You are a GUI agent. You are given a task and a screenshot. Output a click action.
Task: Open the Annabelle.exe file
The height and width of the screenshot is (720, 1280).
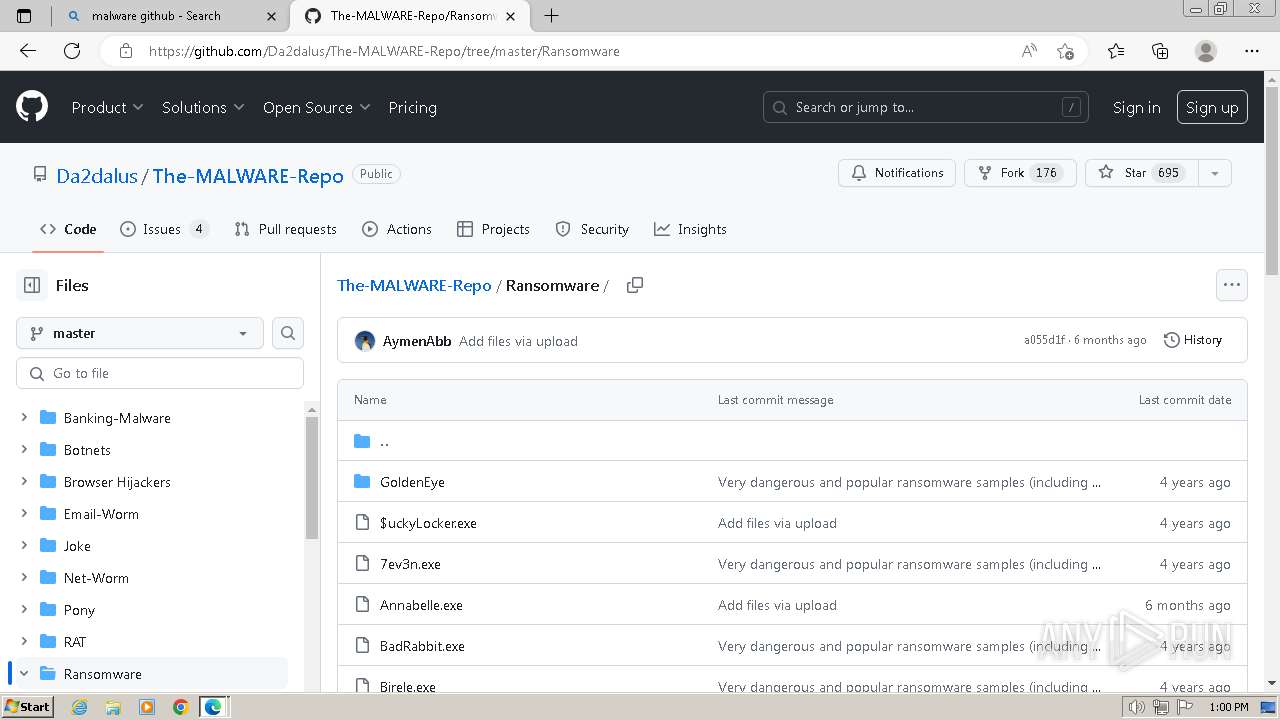click(421, 605)
